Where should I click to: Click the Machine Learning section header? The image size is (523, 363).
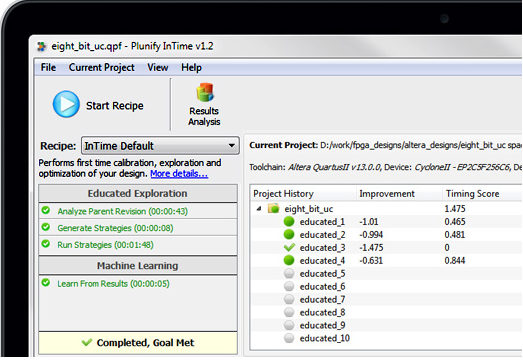tap(138, 266)
